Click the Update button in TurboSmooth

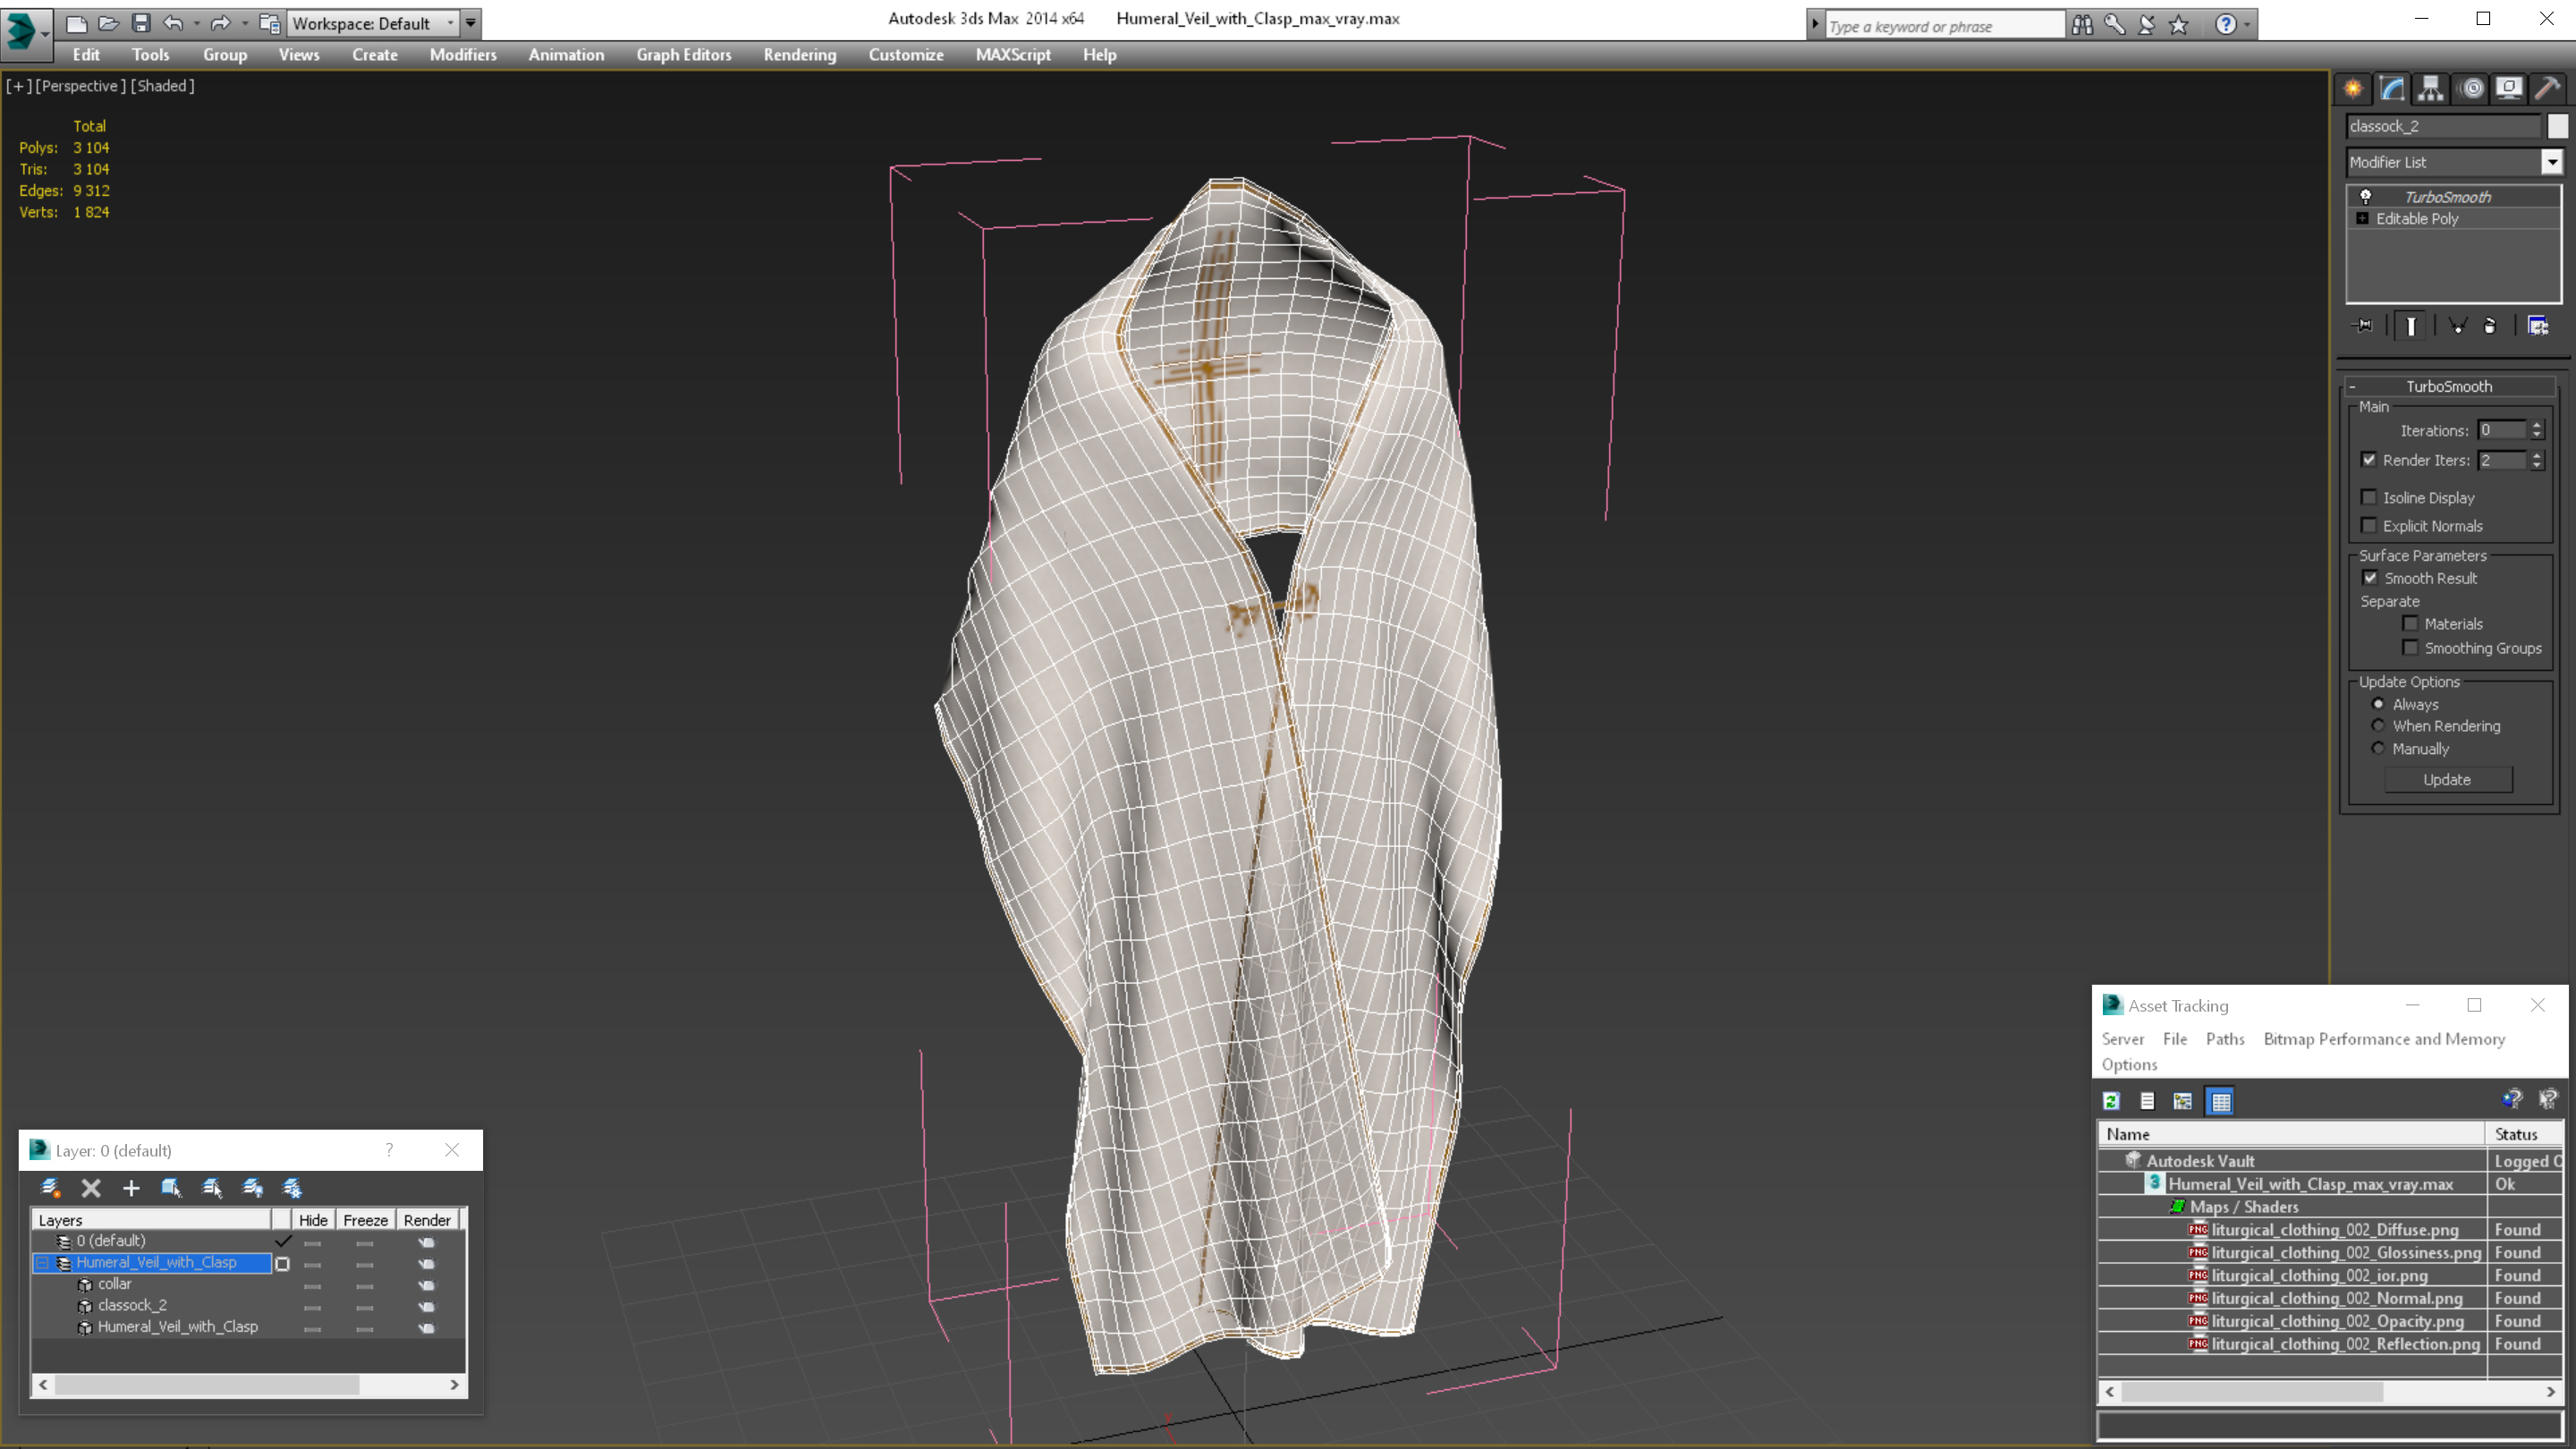pyautogui.click(x=2447, y=780)
